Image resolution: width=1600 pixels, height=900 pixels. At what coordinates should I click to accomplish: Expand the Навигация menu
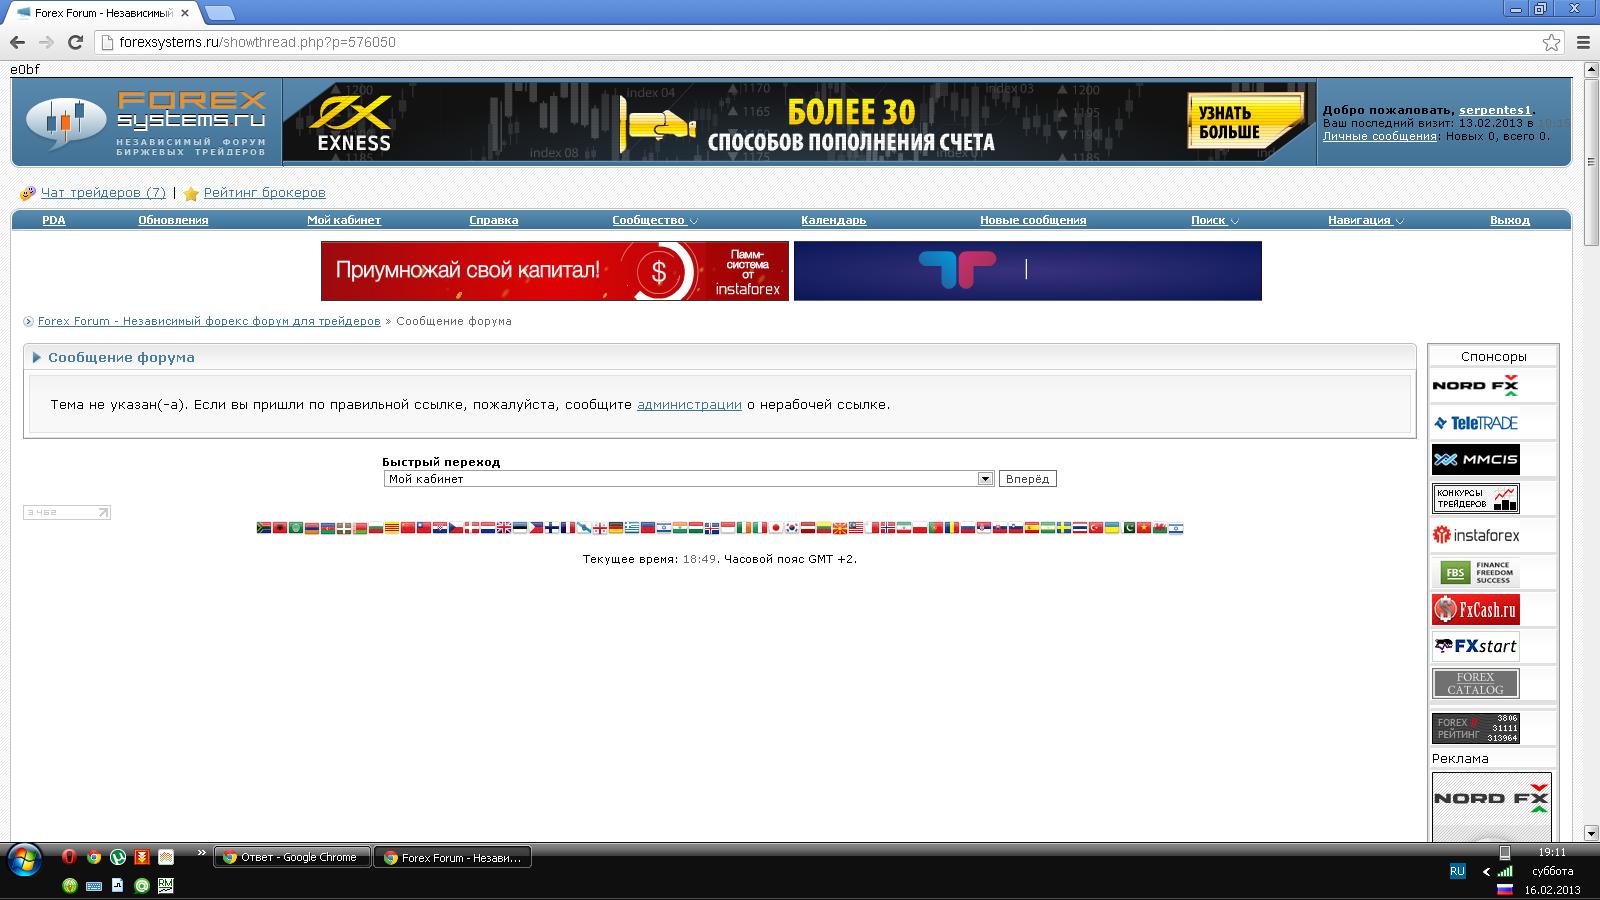[x=1366, y=220]
